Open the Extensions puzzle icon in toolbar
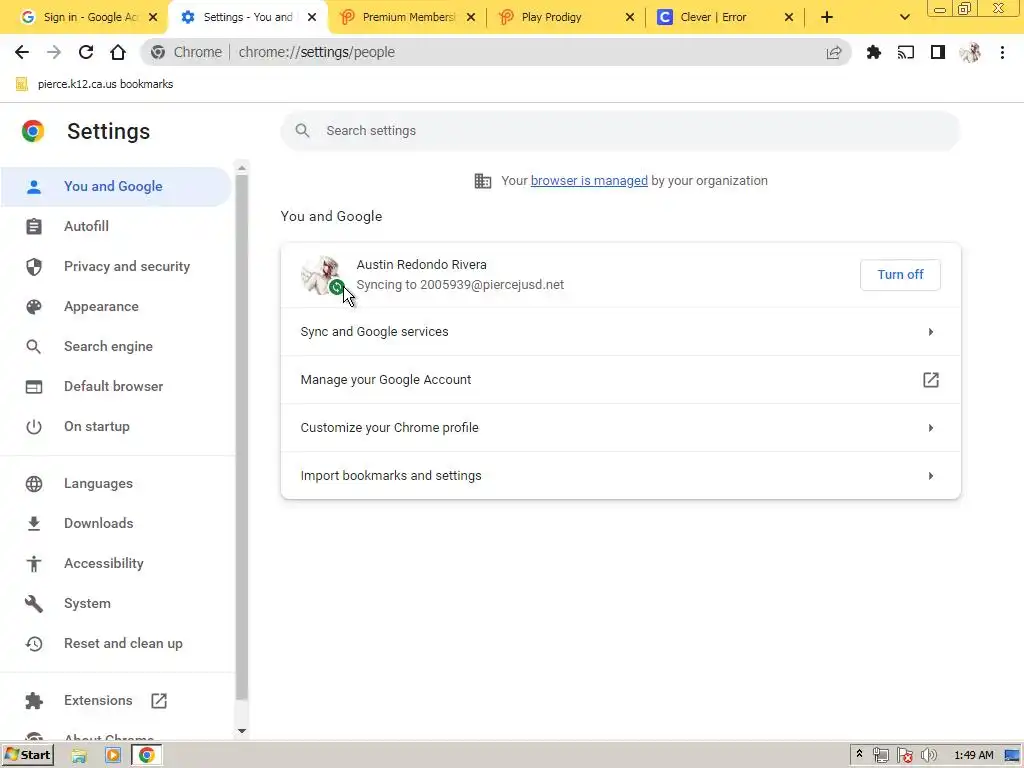The image size is (1024, 768). [x=874, y=52]
